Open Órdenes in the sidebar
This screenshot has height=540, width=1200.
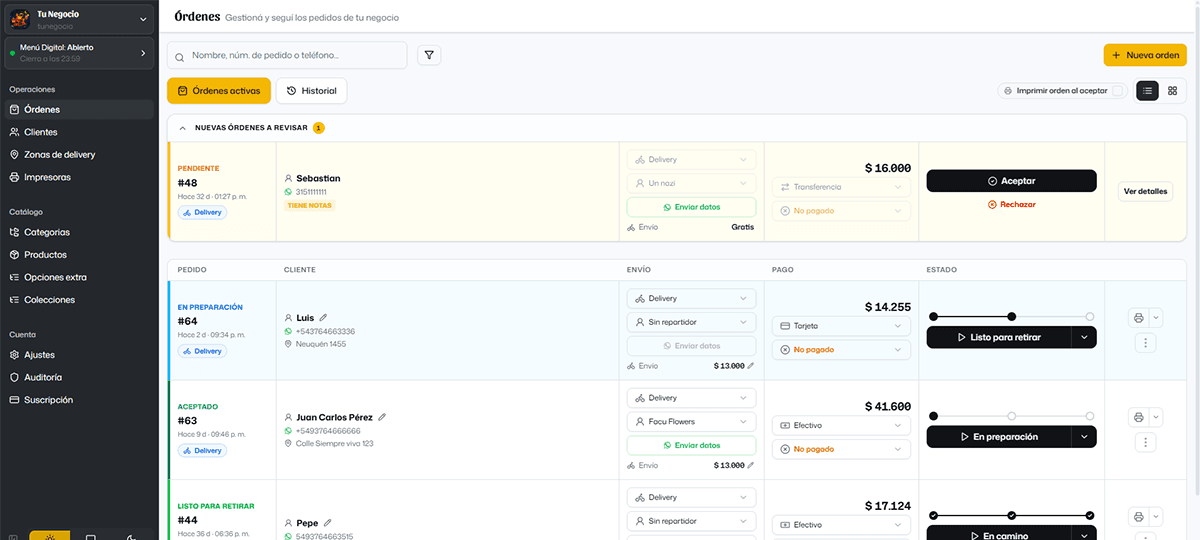click(x=79, y=110)
